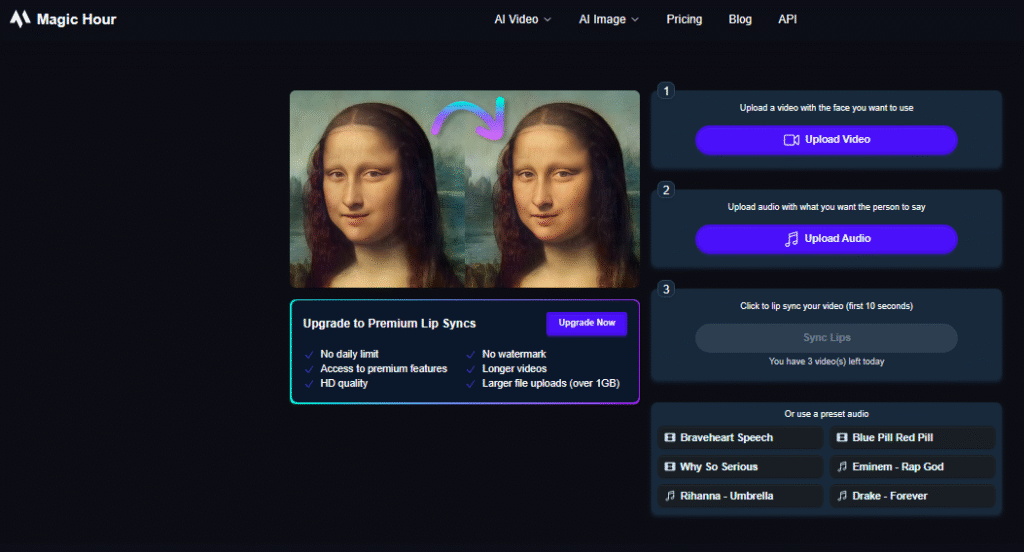Click the 'No watermark' feature text
The height and width of the screenshot is (552, 1024).
(514, 354)
